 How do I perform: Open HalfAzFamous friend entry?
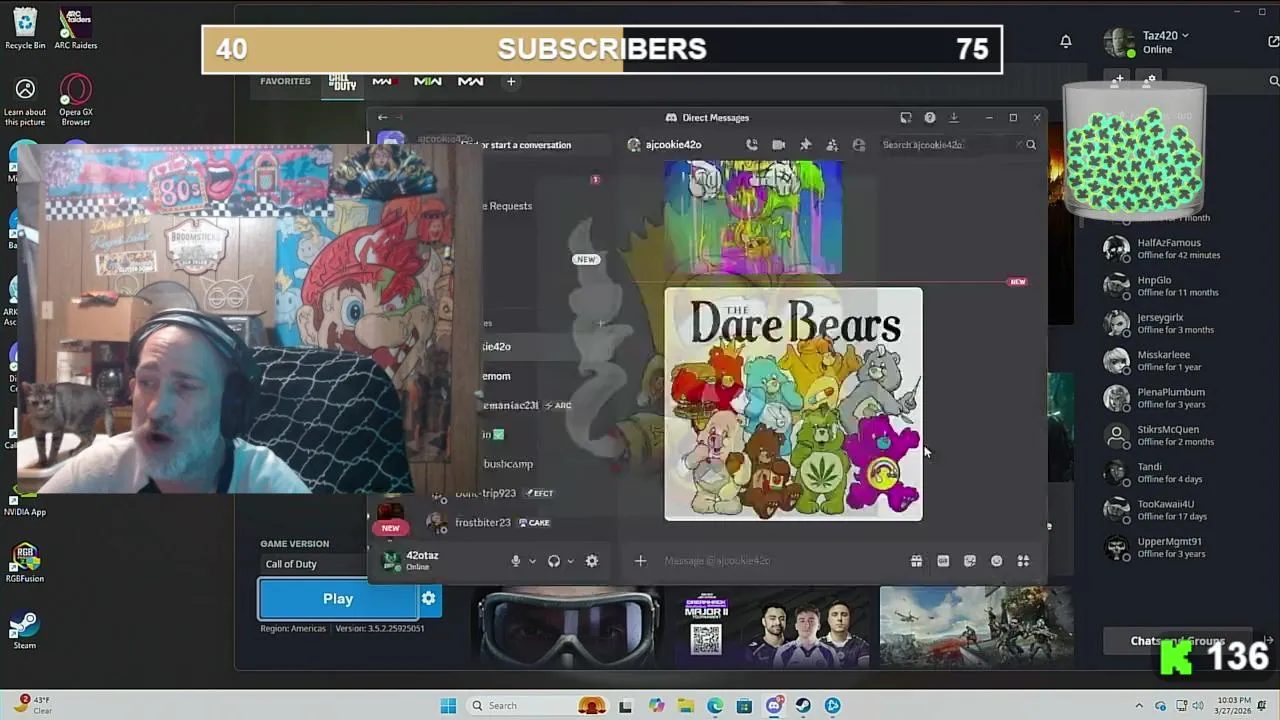pos(1180,248)
